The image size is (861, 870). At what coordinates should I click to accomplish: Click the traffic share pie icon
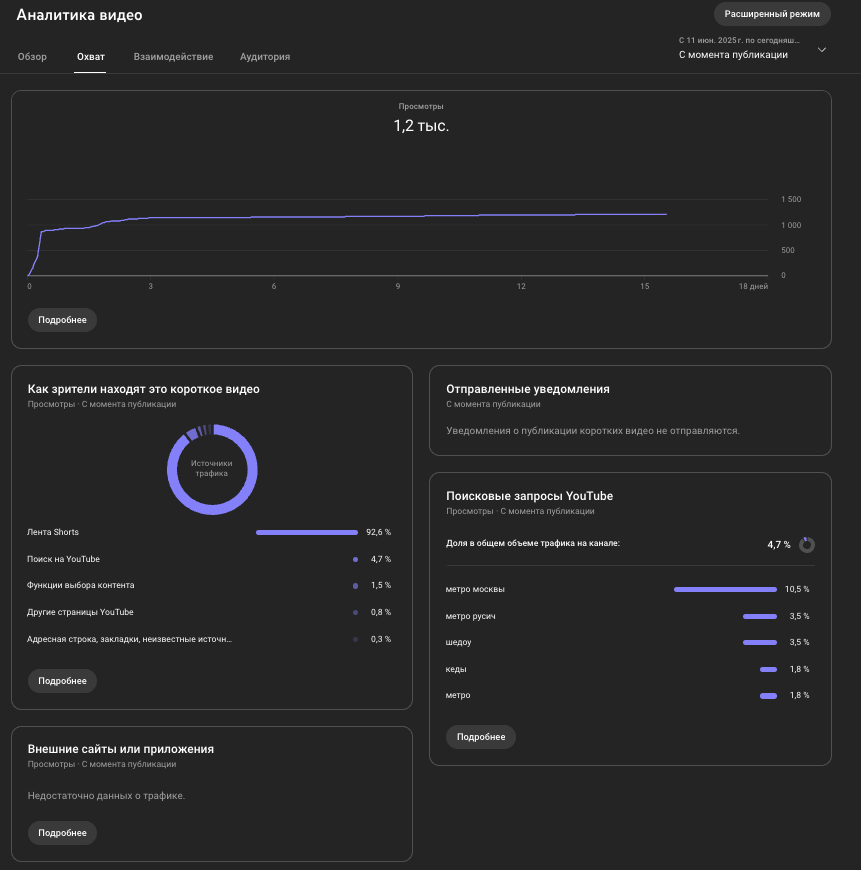807,544
